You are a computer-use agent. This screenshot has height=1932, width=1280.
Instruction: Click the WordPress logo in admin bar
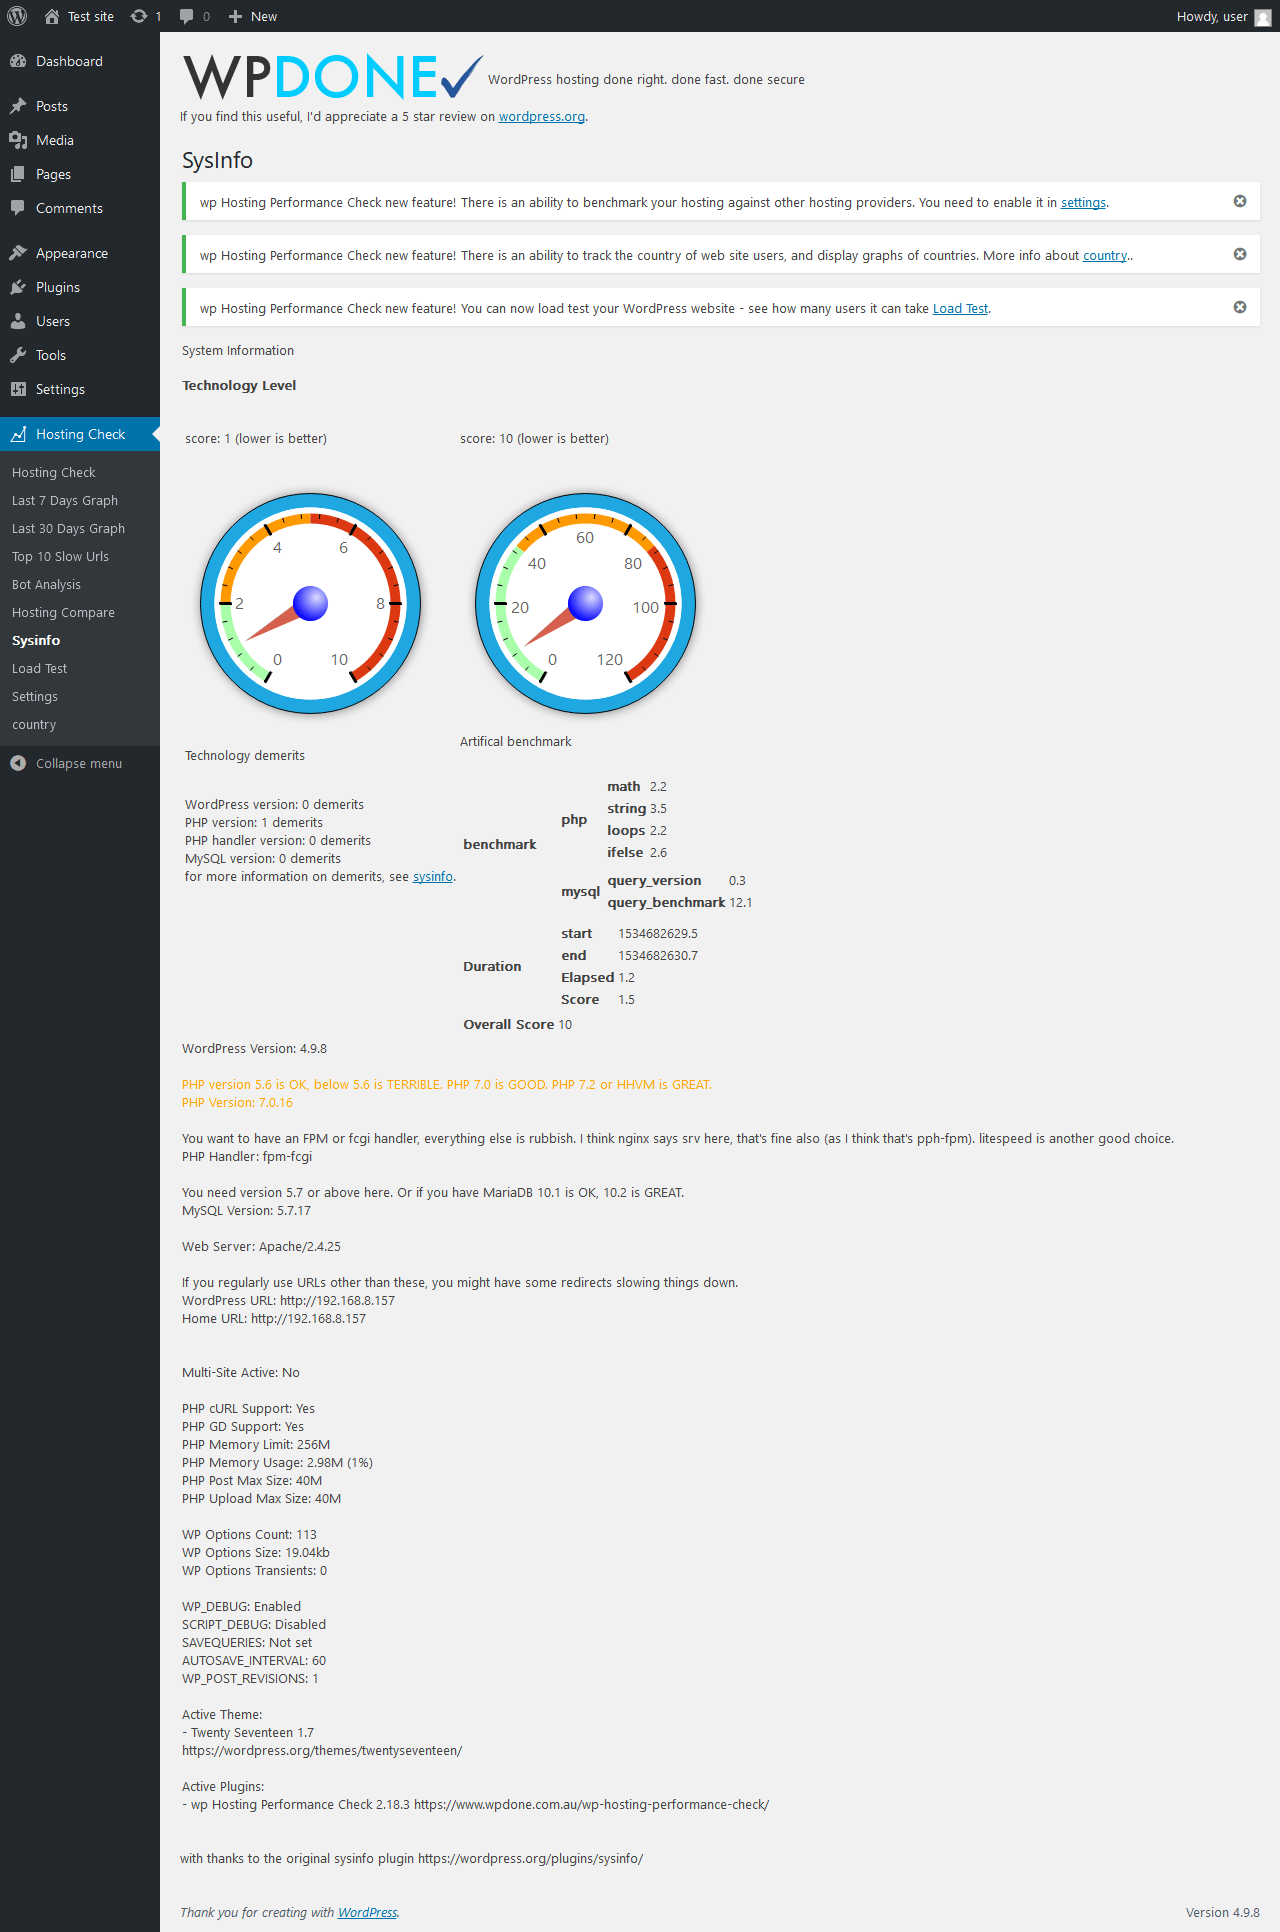(17, 16)
